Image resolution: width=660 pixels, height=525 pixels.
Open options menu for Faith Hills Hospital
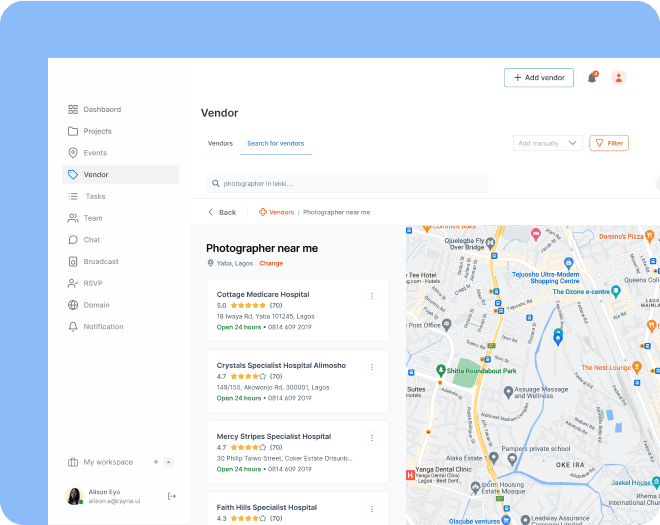pos(372,509)
